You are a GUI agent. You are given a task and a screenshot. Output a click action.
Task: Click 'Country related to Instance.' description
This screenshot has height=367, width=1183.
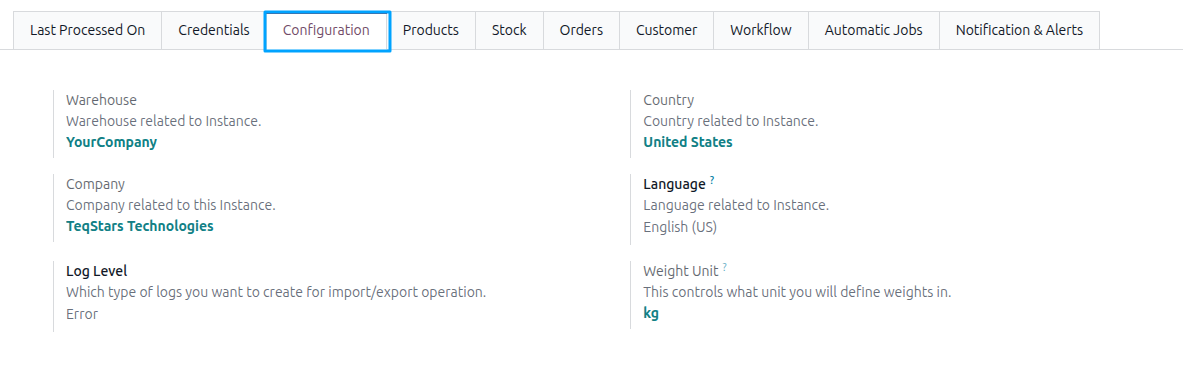pyautogui.click(x=730, y=121)
